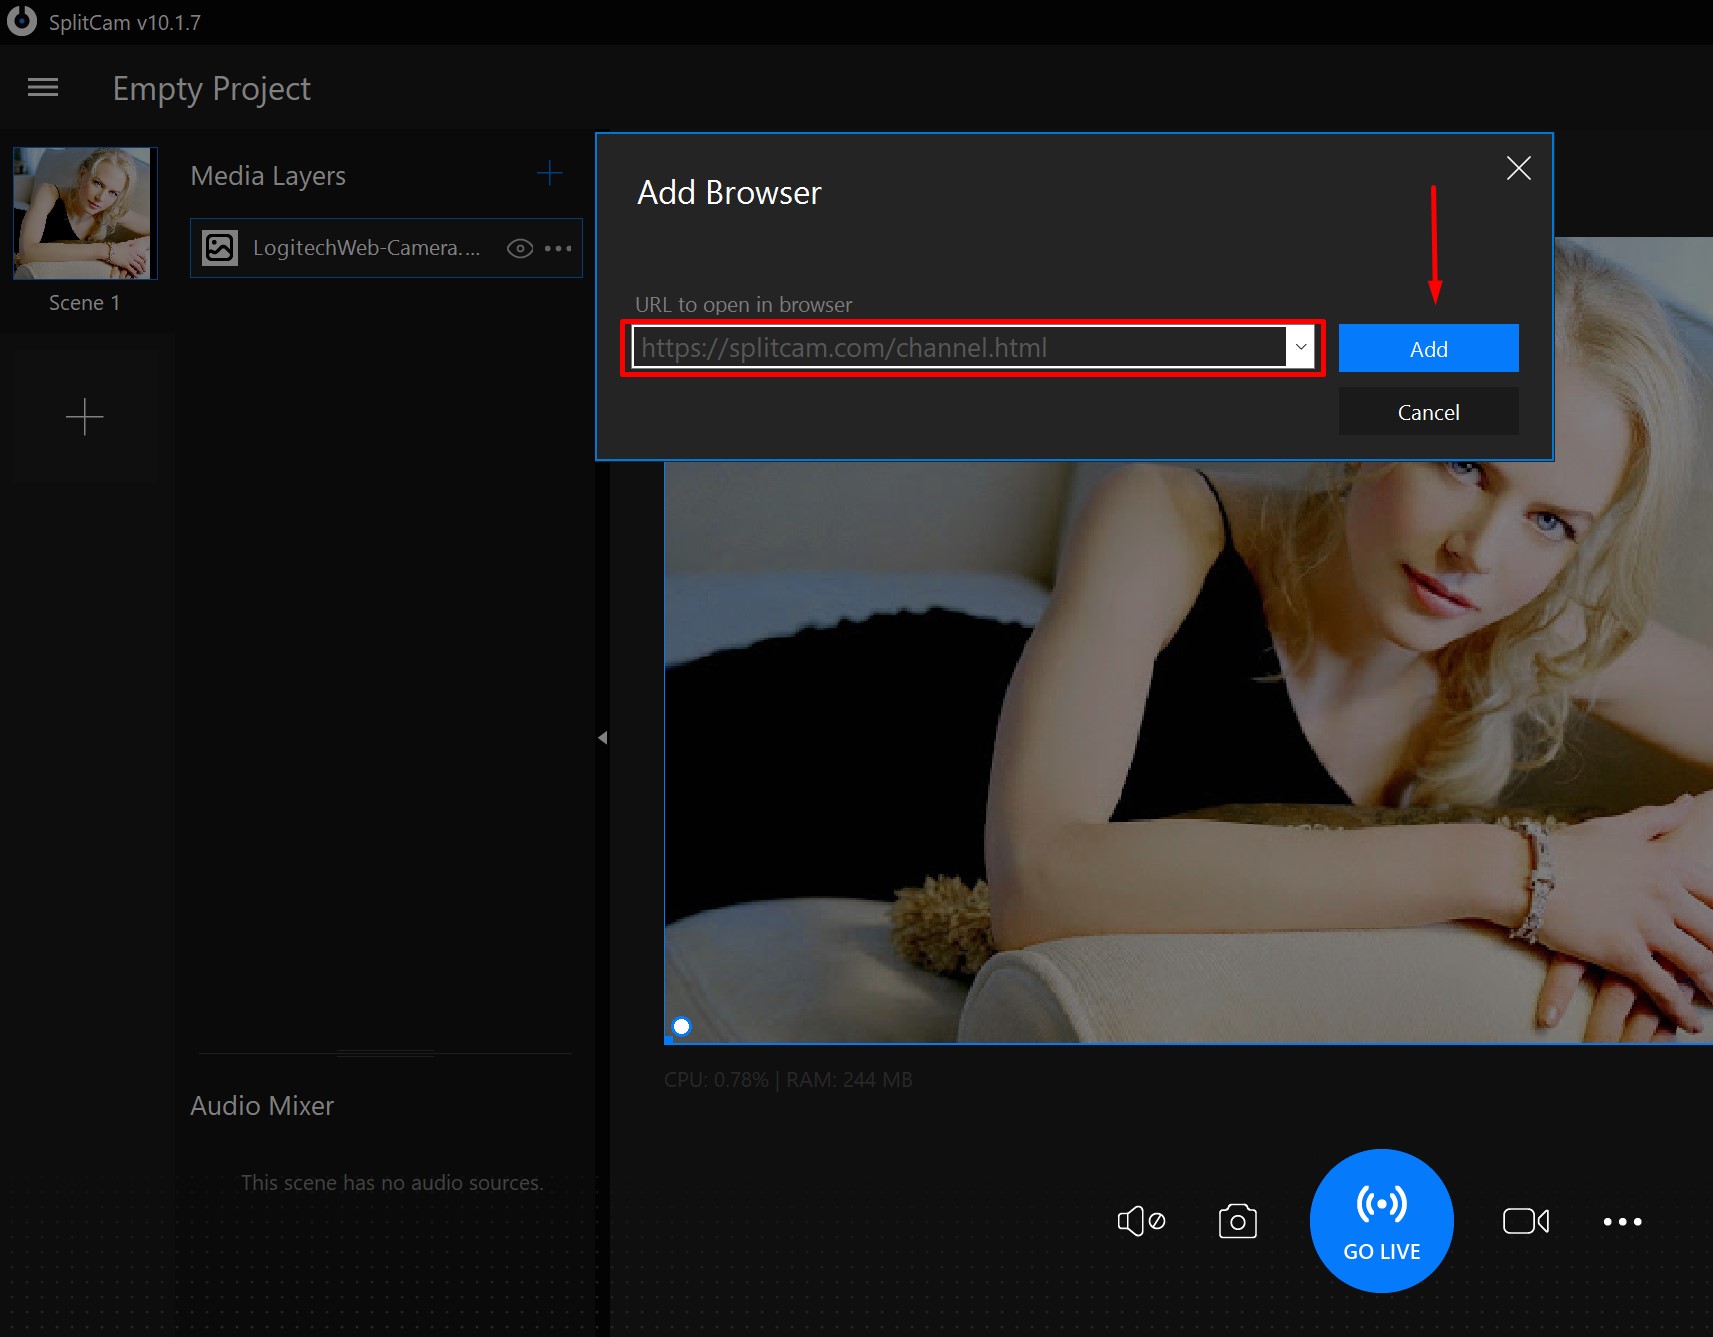The width and height of the screenshot is (1713, 1337).
Task: Open more options beside record button
Action: click(1621, 1221)
